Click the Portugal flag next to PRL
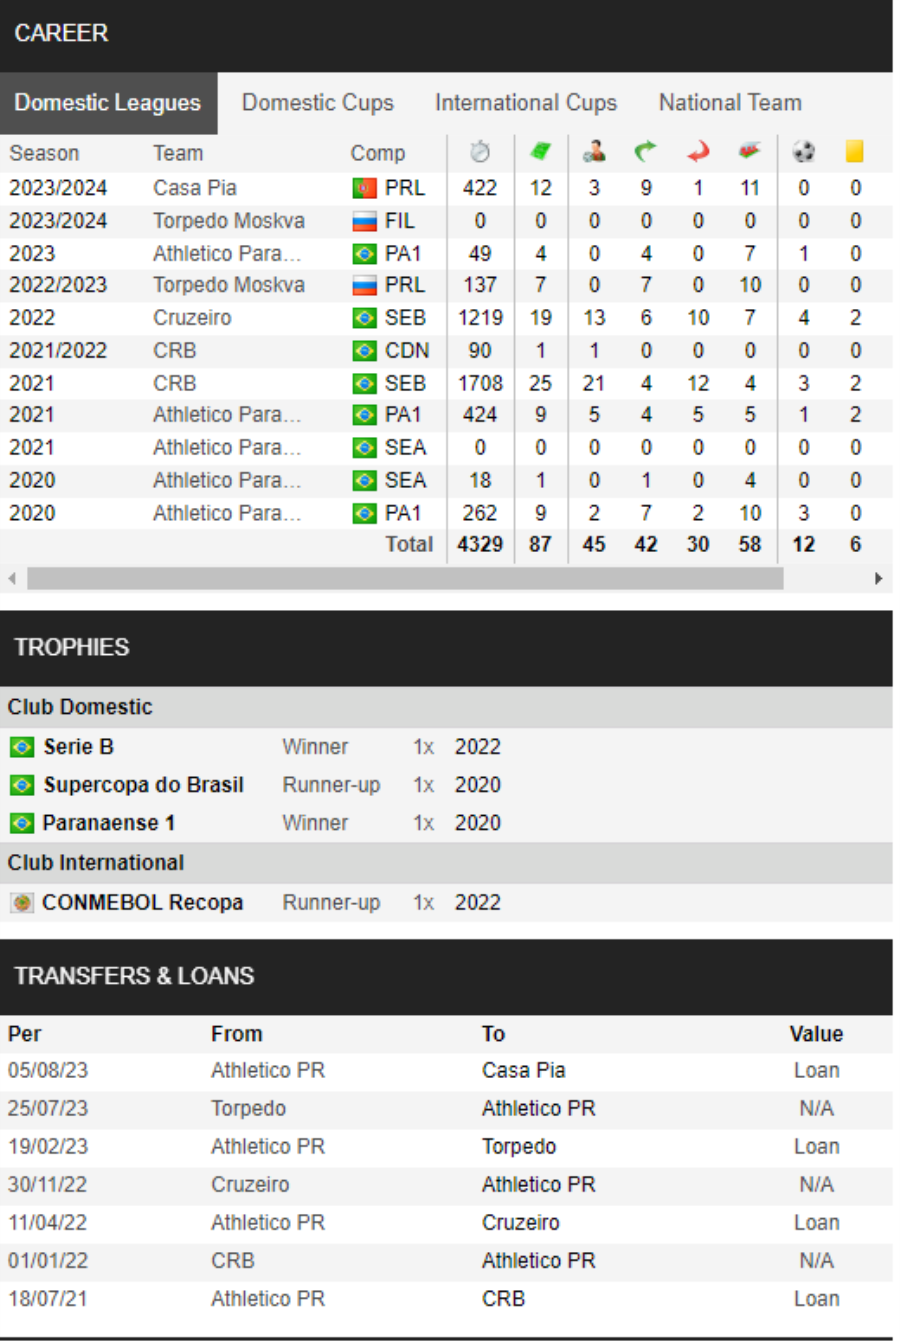 click(x=364, y=188)
